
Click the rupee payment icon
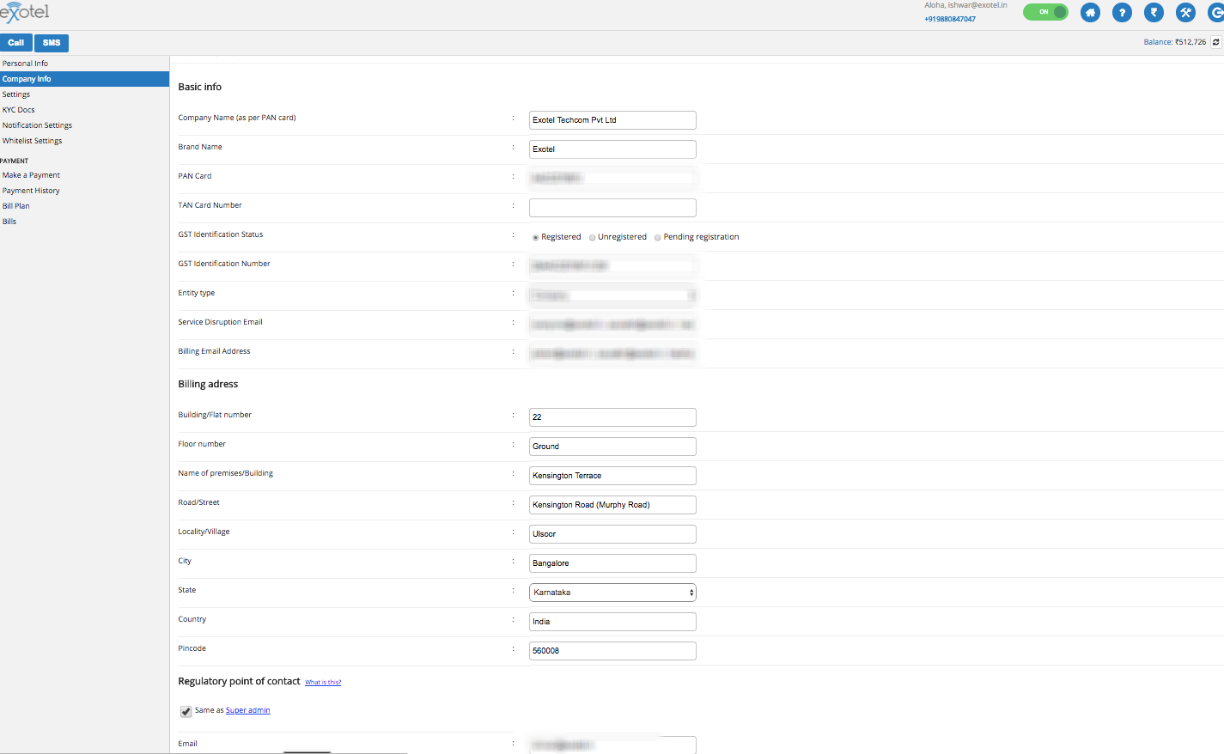point(1154,13)
